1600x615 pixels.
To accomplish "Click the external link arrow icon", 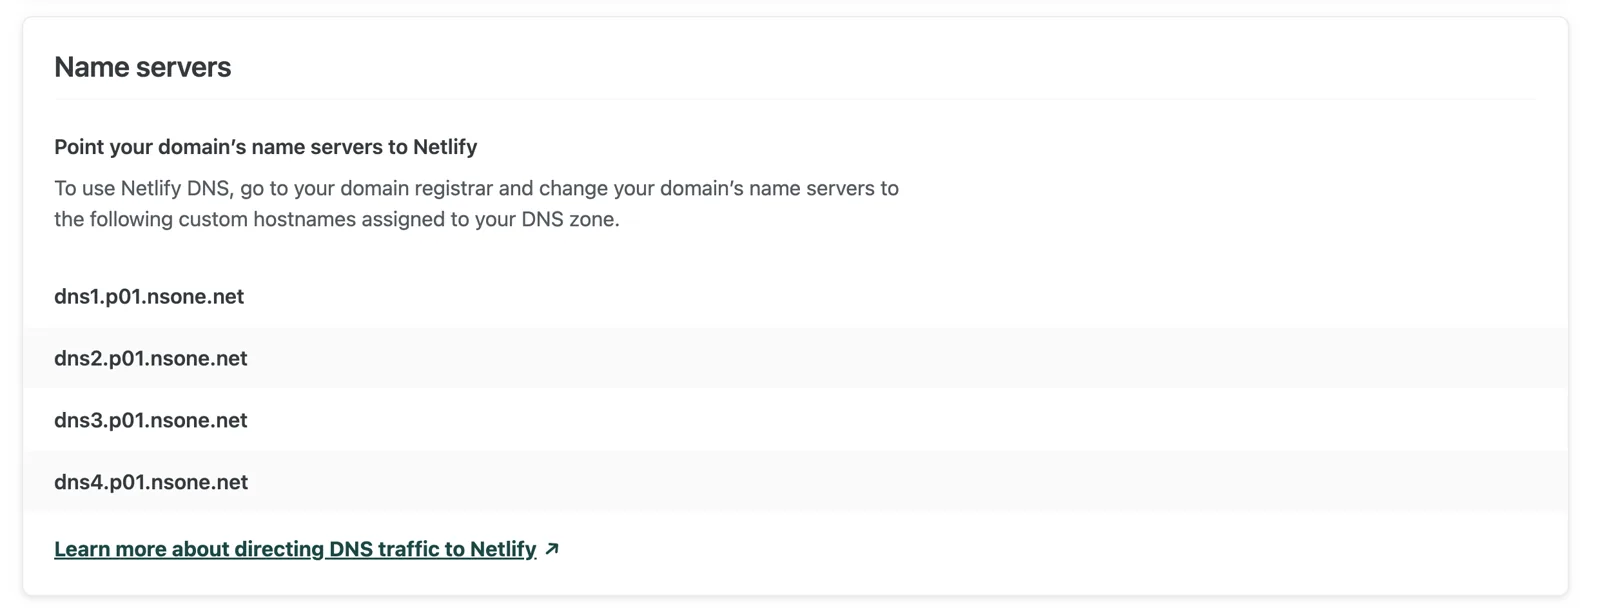I will coord(552,549).
